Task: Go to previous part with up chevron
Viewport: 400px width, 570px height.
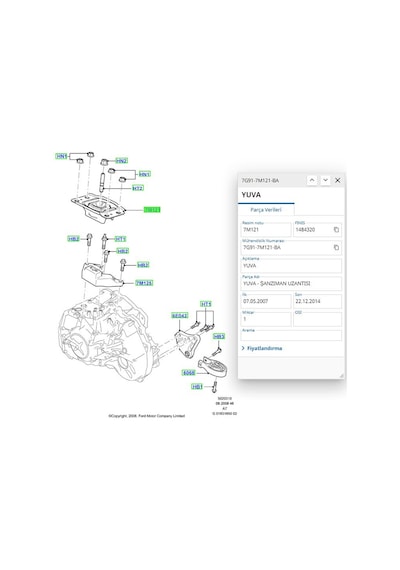Action: click(312, 180)
